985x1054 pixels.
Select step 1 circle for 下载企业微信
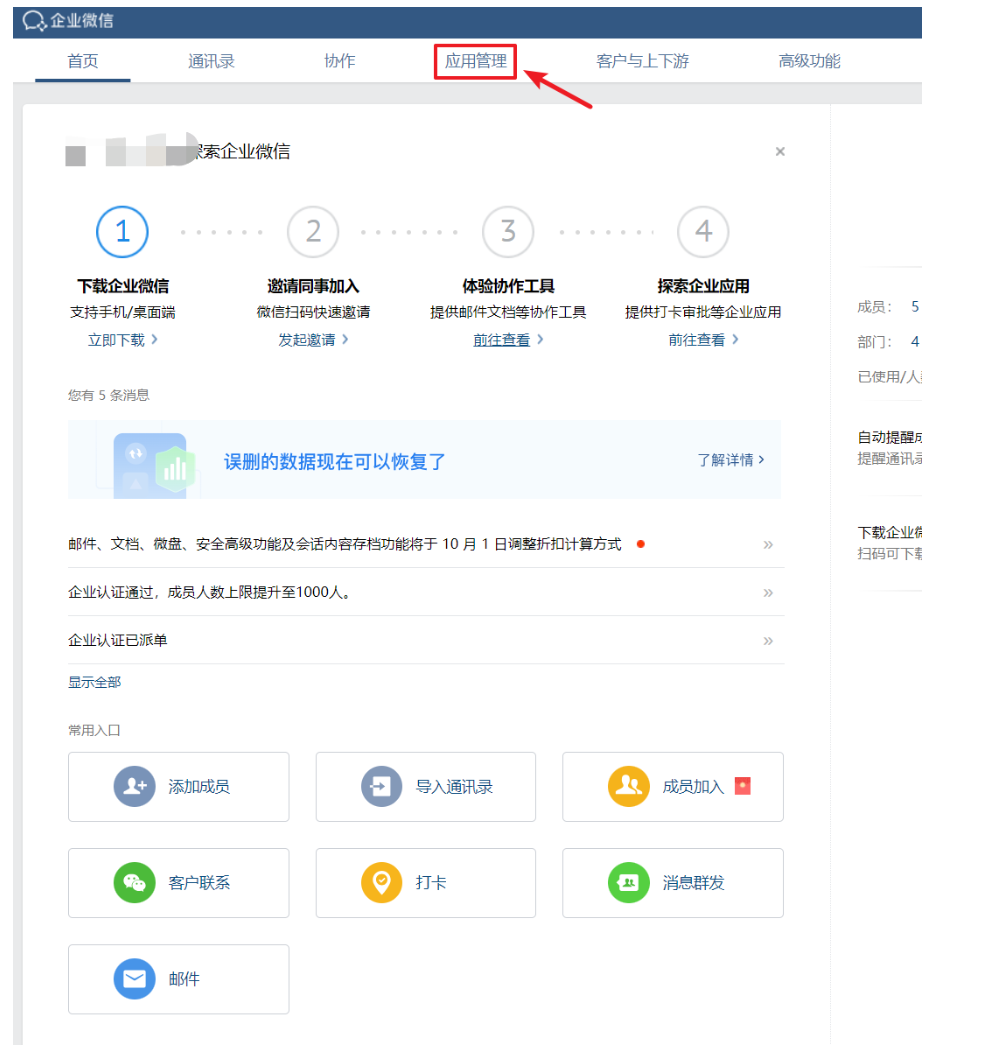click(122, 232)
